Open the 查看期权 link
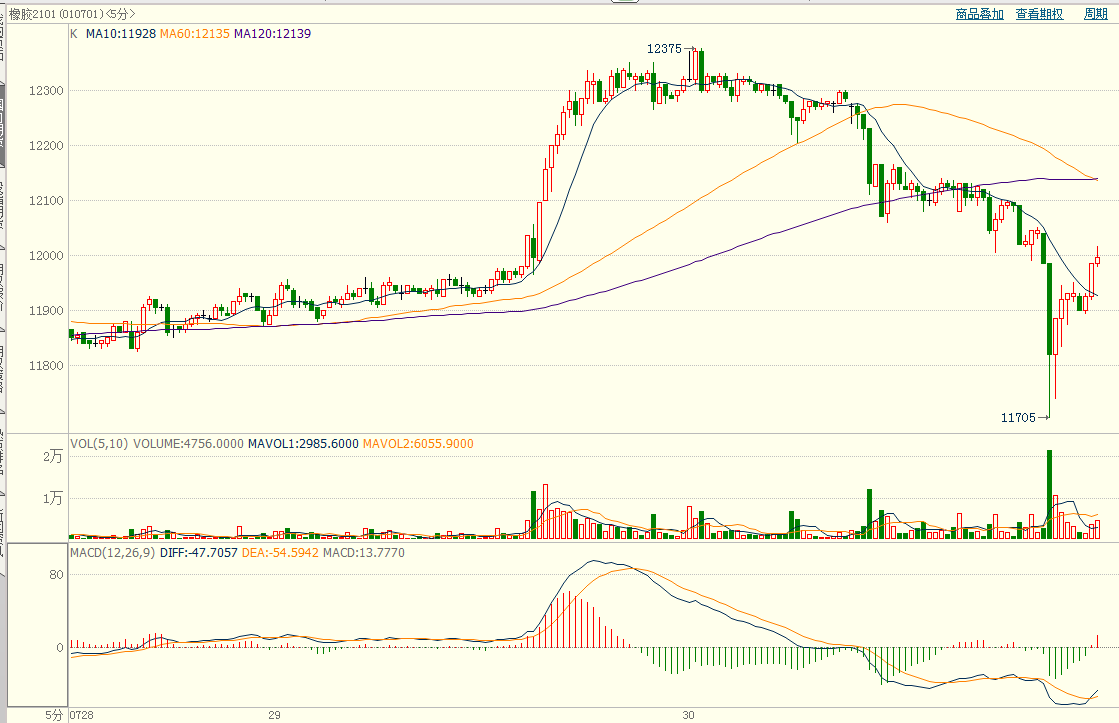Image resolution: width=1119 pixels, height=723 pixels. click(x=1039, y=14)
